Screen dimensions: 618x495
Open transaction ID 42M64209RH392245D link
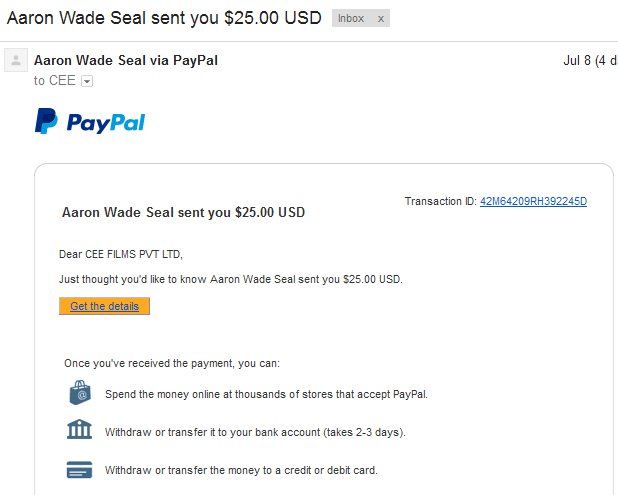click(x=533, y=201)
